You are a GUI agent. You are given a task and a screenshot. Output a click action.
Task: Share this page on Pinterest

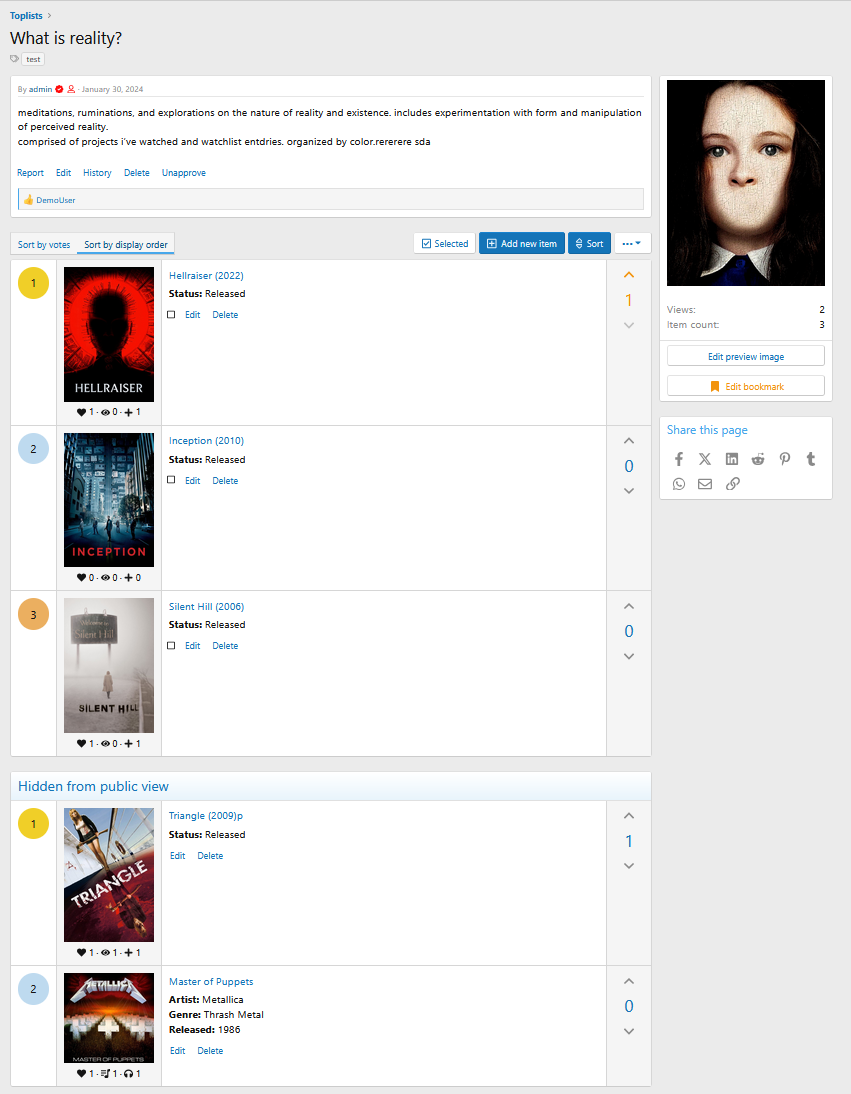point(785,459)
